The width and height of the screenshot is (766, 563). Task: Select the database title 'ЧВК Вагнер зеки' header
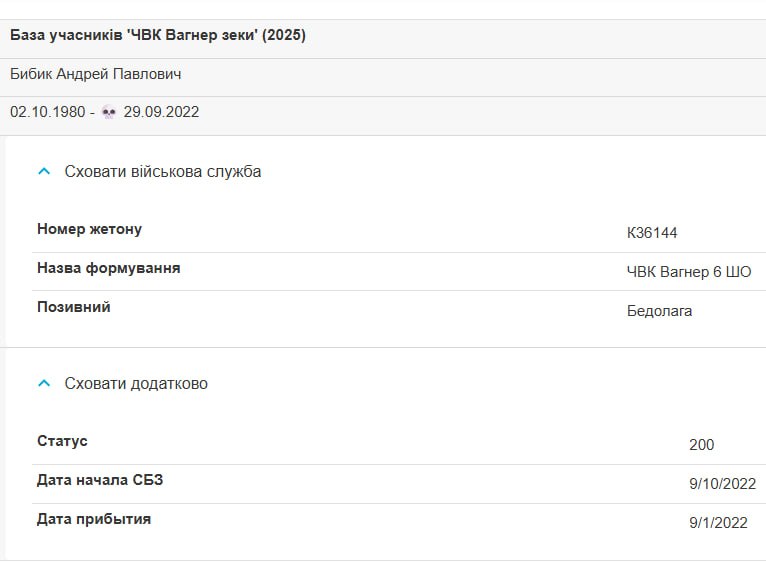[158, 35]
